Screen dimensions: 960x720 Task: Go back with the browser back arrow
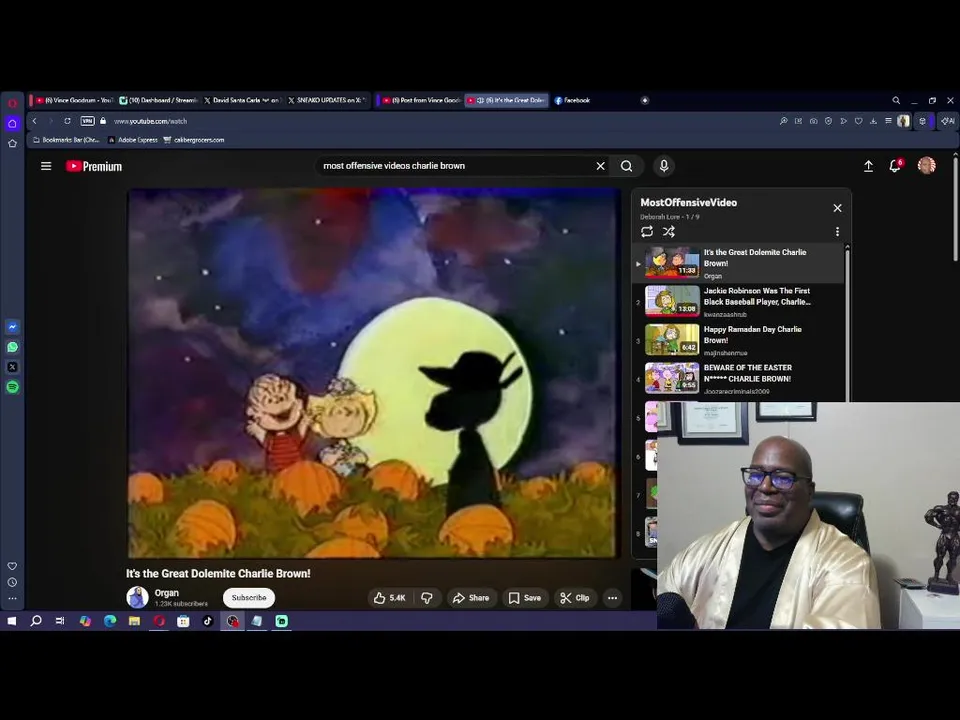(x=35, y=121)
